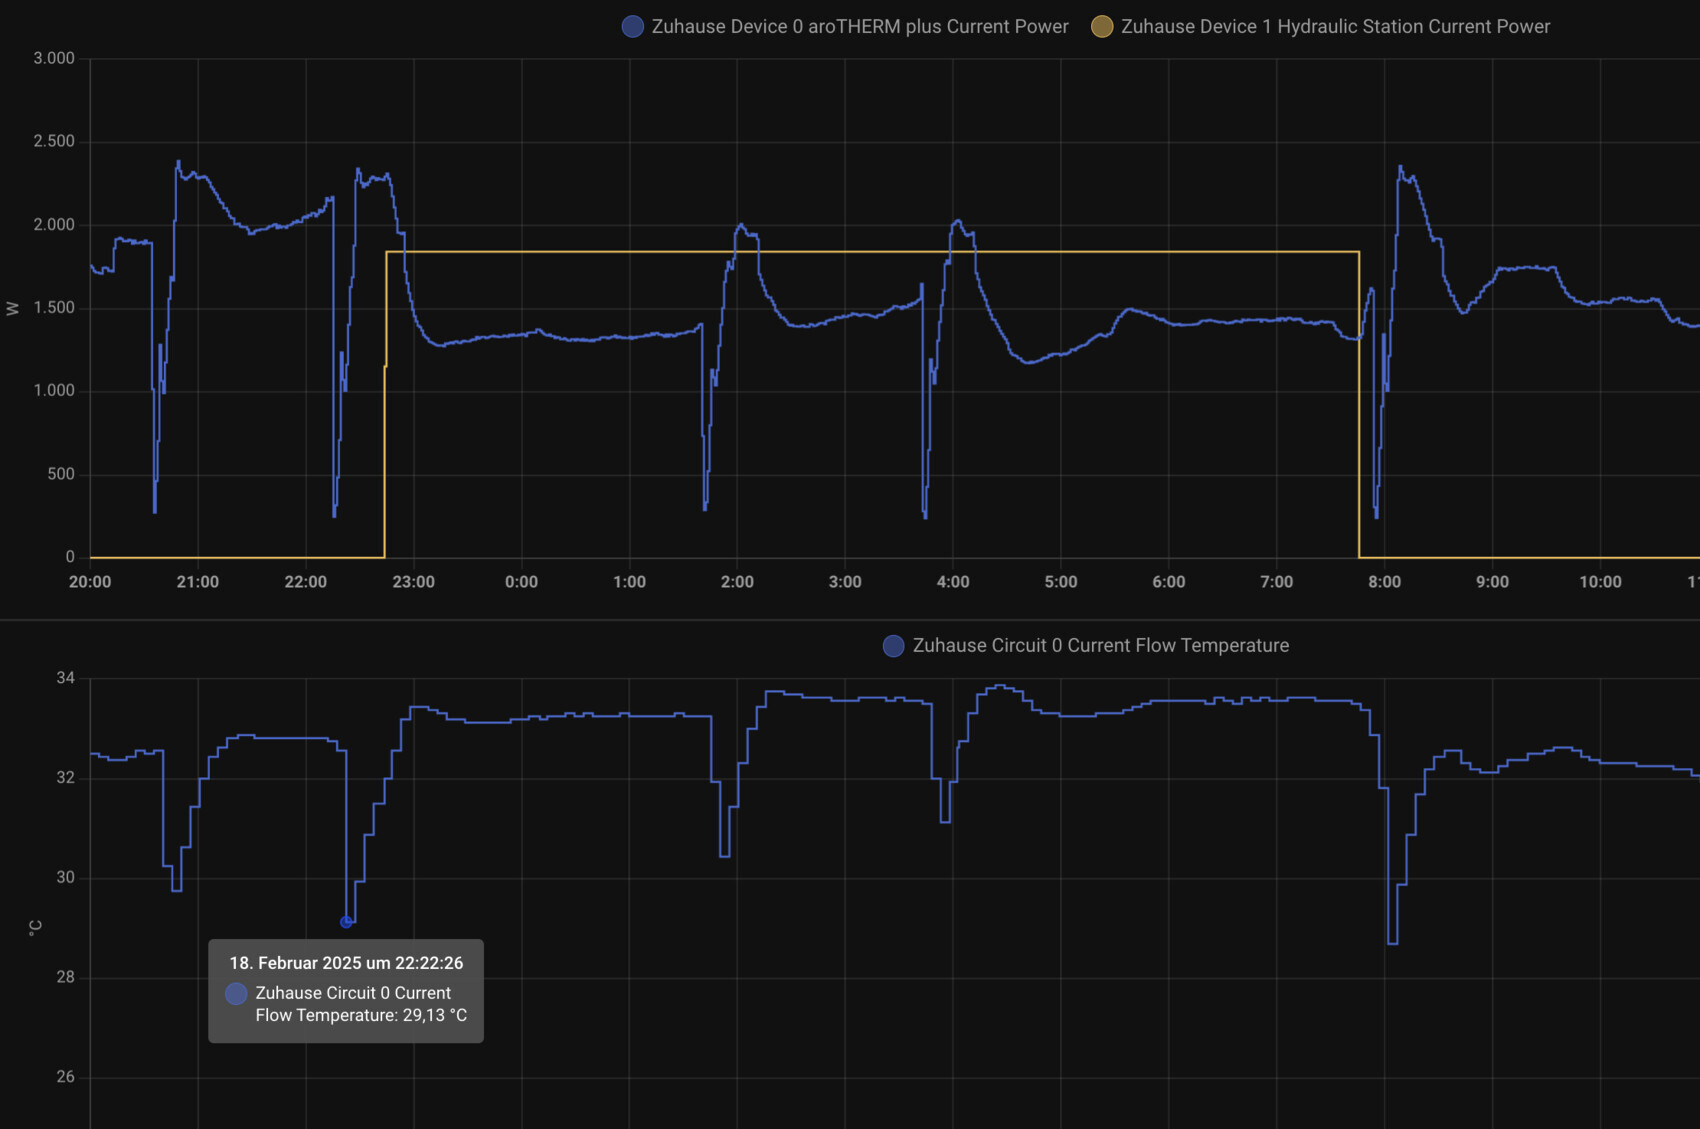Click the W unit label on power axis
The width and height of the screenshot is (1700, 1129).
(13, 308)
